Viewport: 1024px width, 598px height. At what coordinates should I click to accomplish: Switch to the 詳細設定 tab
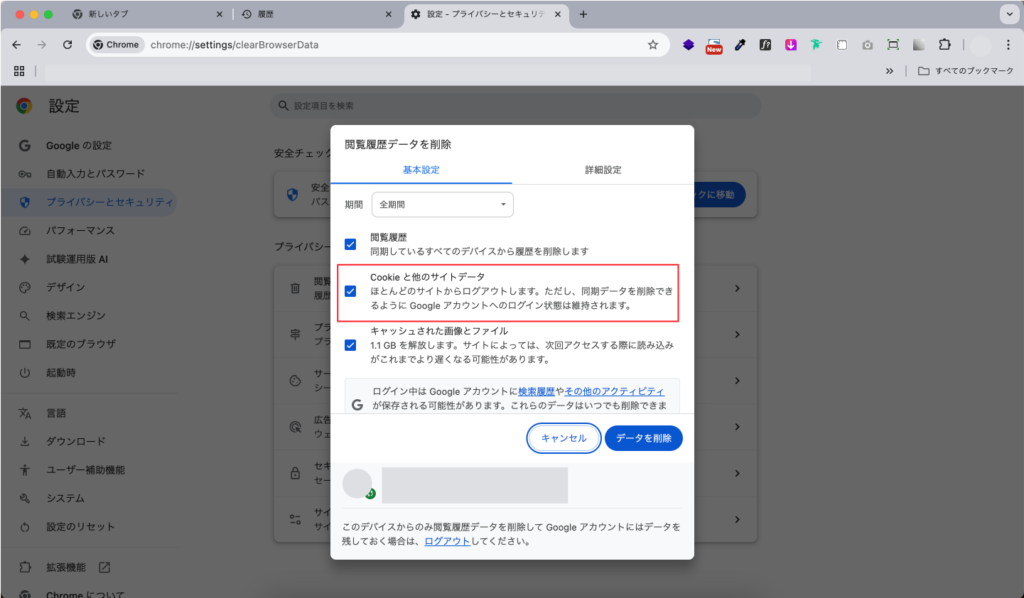pyautogui.click(x=603, y=170)
